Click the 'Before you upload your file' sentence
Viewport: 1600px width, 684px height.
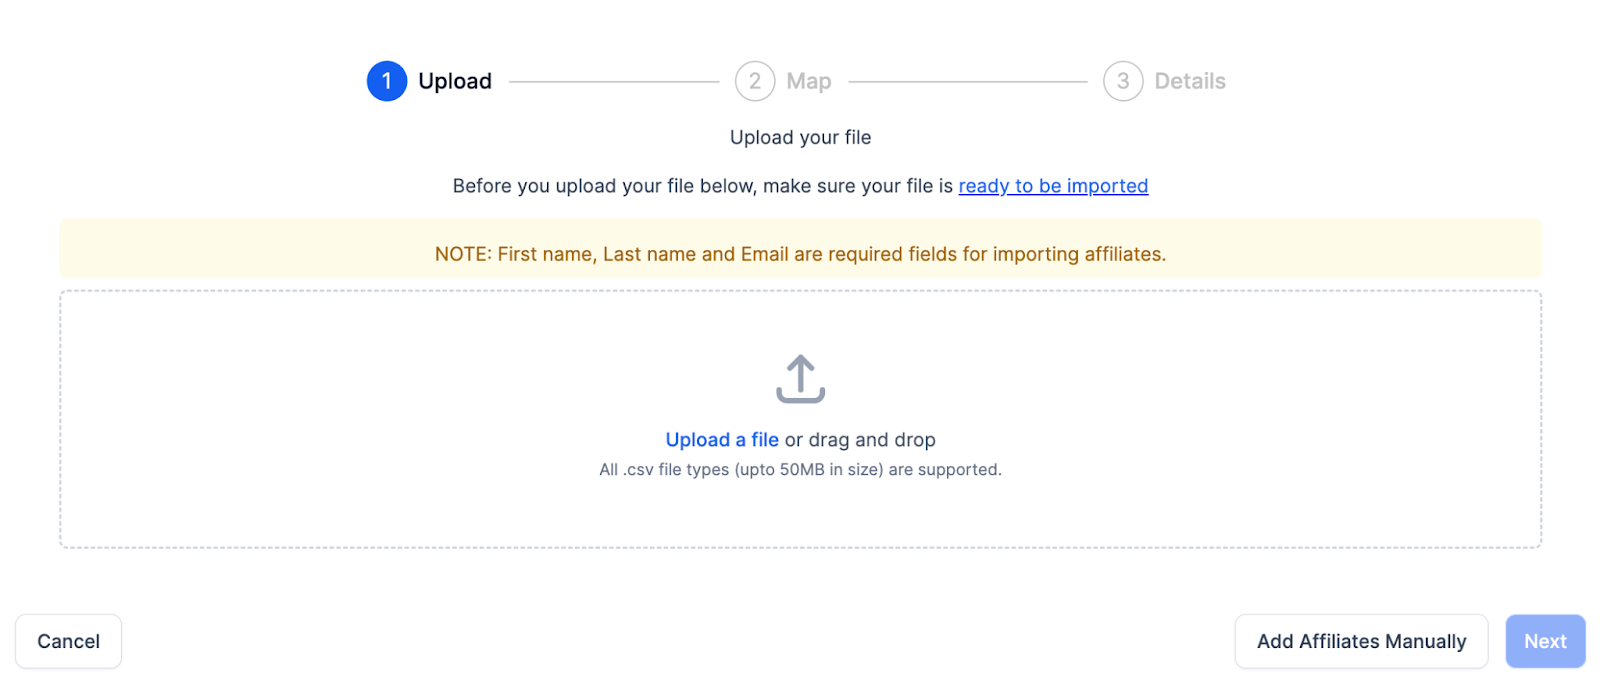(x=702, y=186)
